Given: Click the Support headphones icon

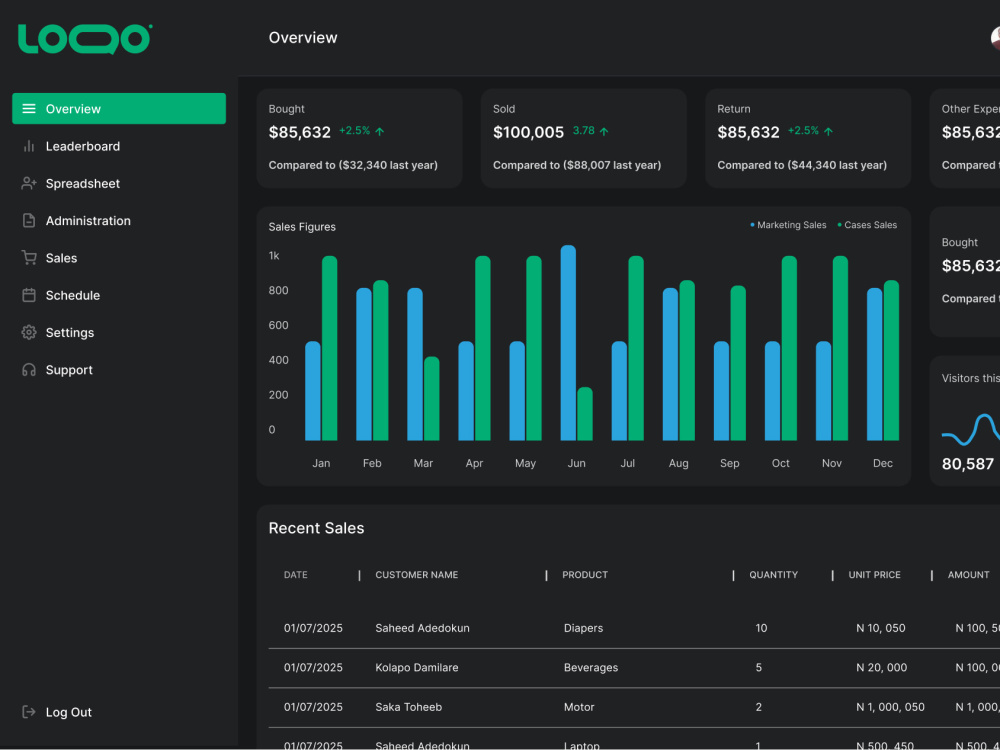Looking at the screenshot, I should point(29,370).
